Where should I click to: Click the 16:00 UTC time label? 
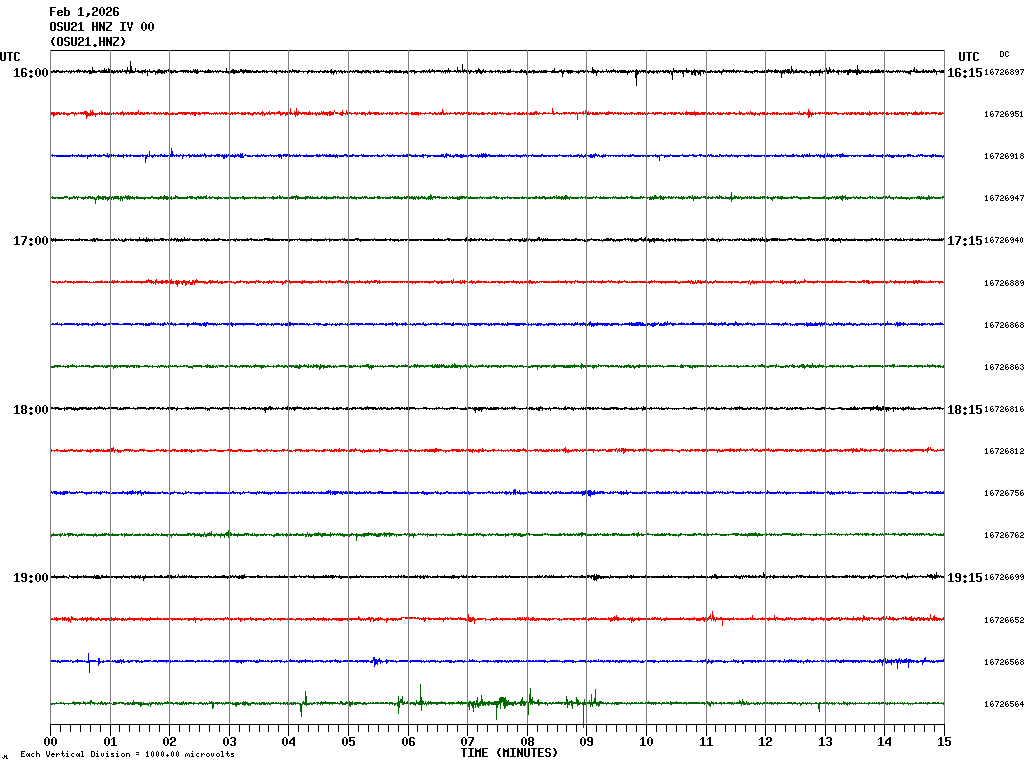click(x=30, y=73)
